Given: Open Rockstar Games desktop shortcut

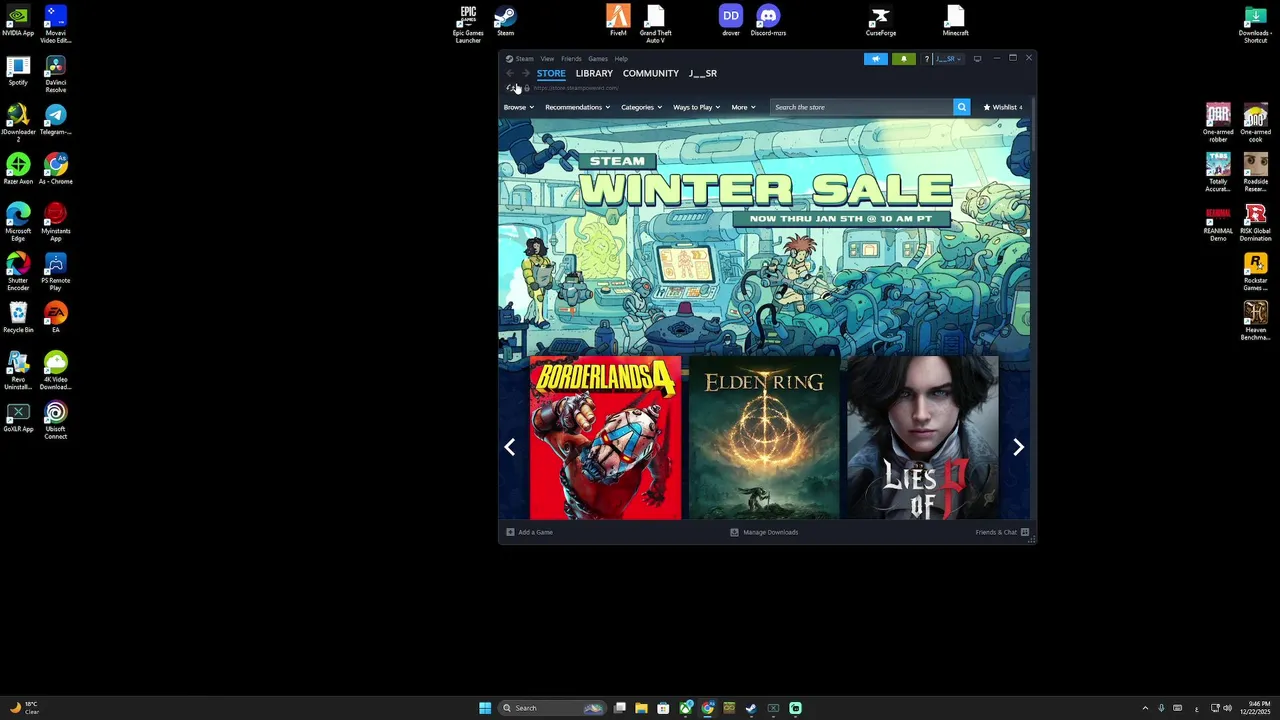Looking at the screenshot, I should 1255,271.
